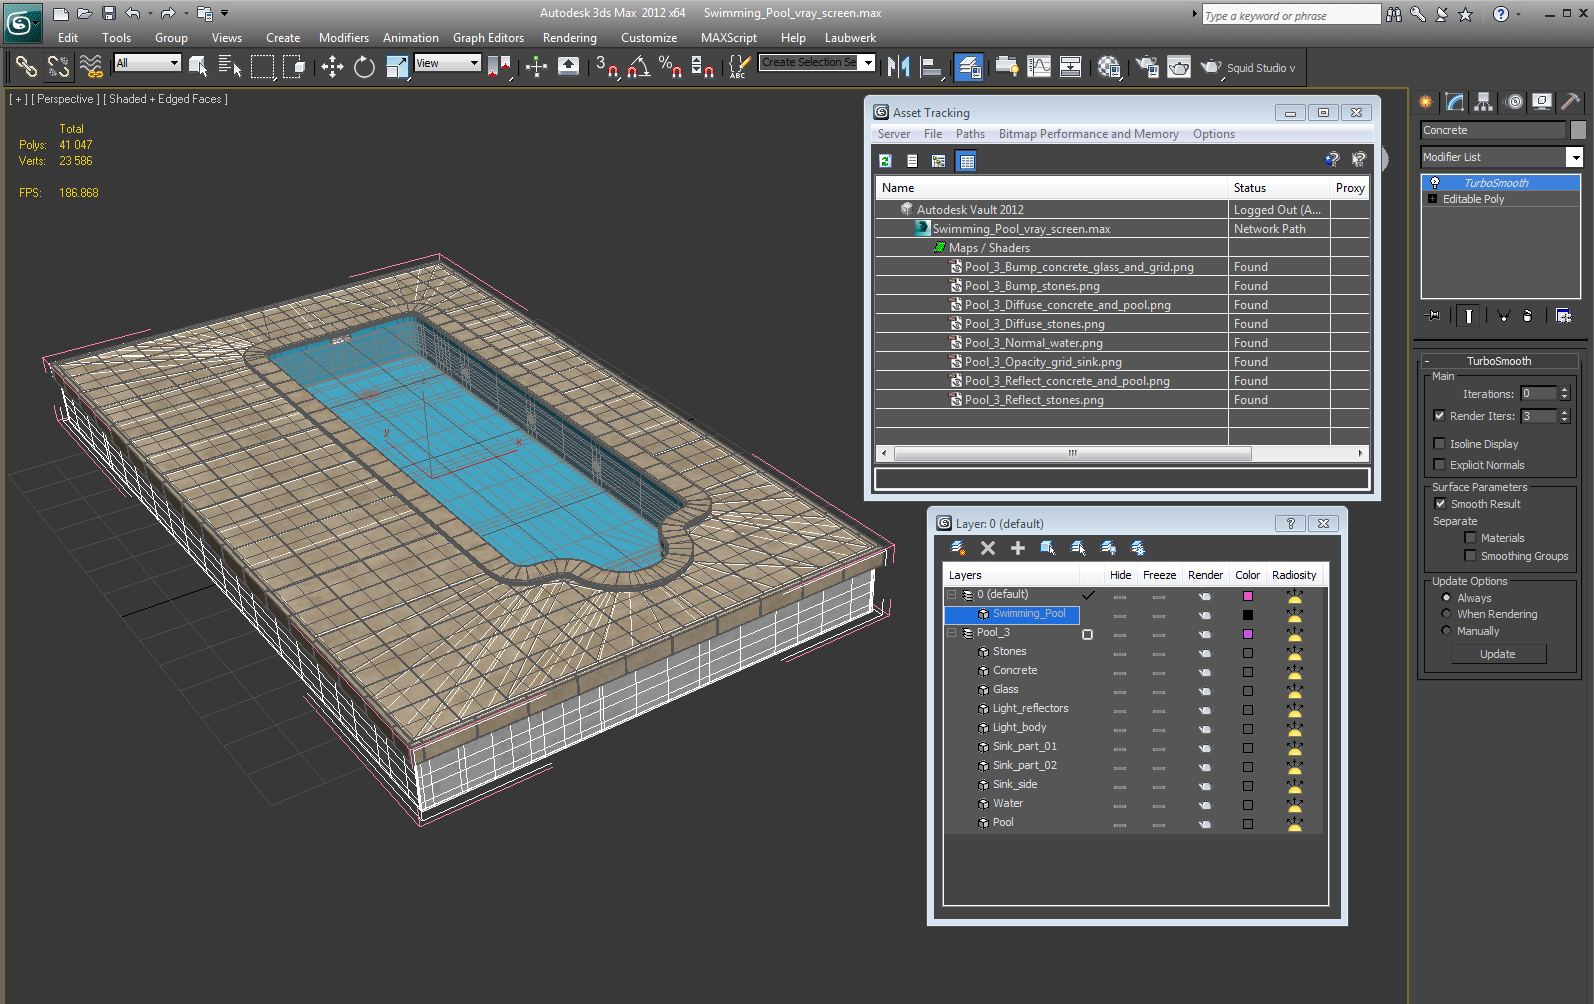Enable Separate by Materials checkbox
The height and width of the screenshot is (1004, 1594).
(1470, 538)
